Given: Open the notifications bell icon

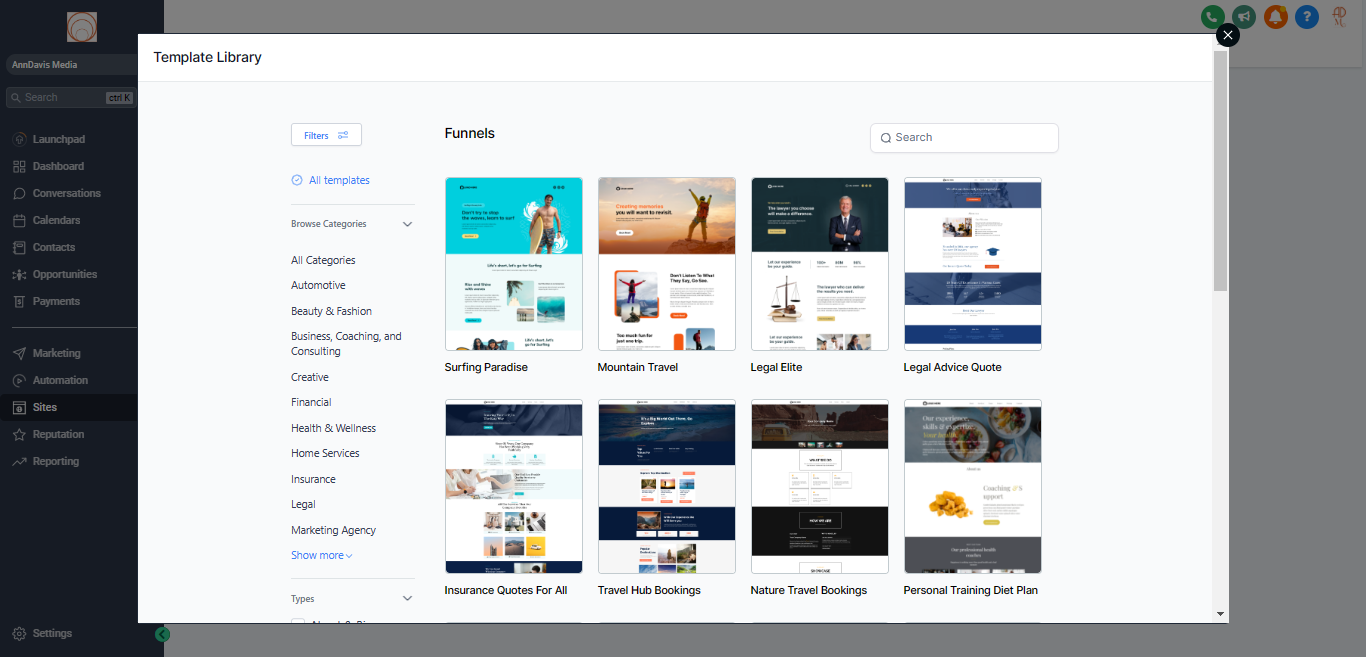Looking at the screenshot, I should (1275, 17).
